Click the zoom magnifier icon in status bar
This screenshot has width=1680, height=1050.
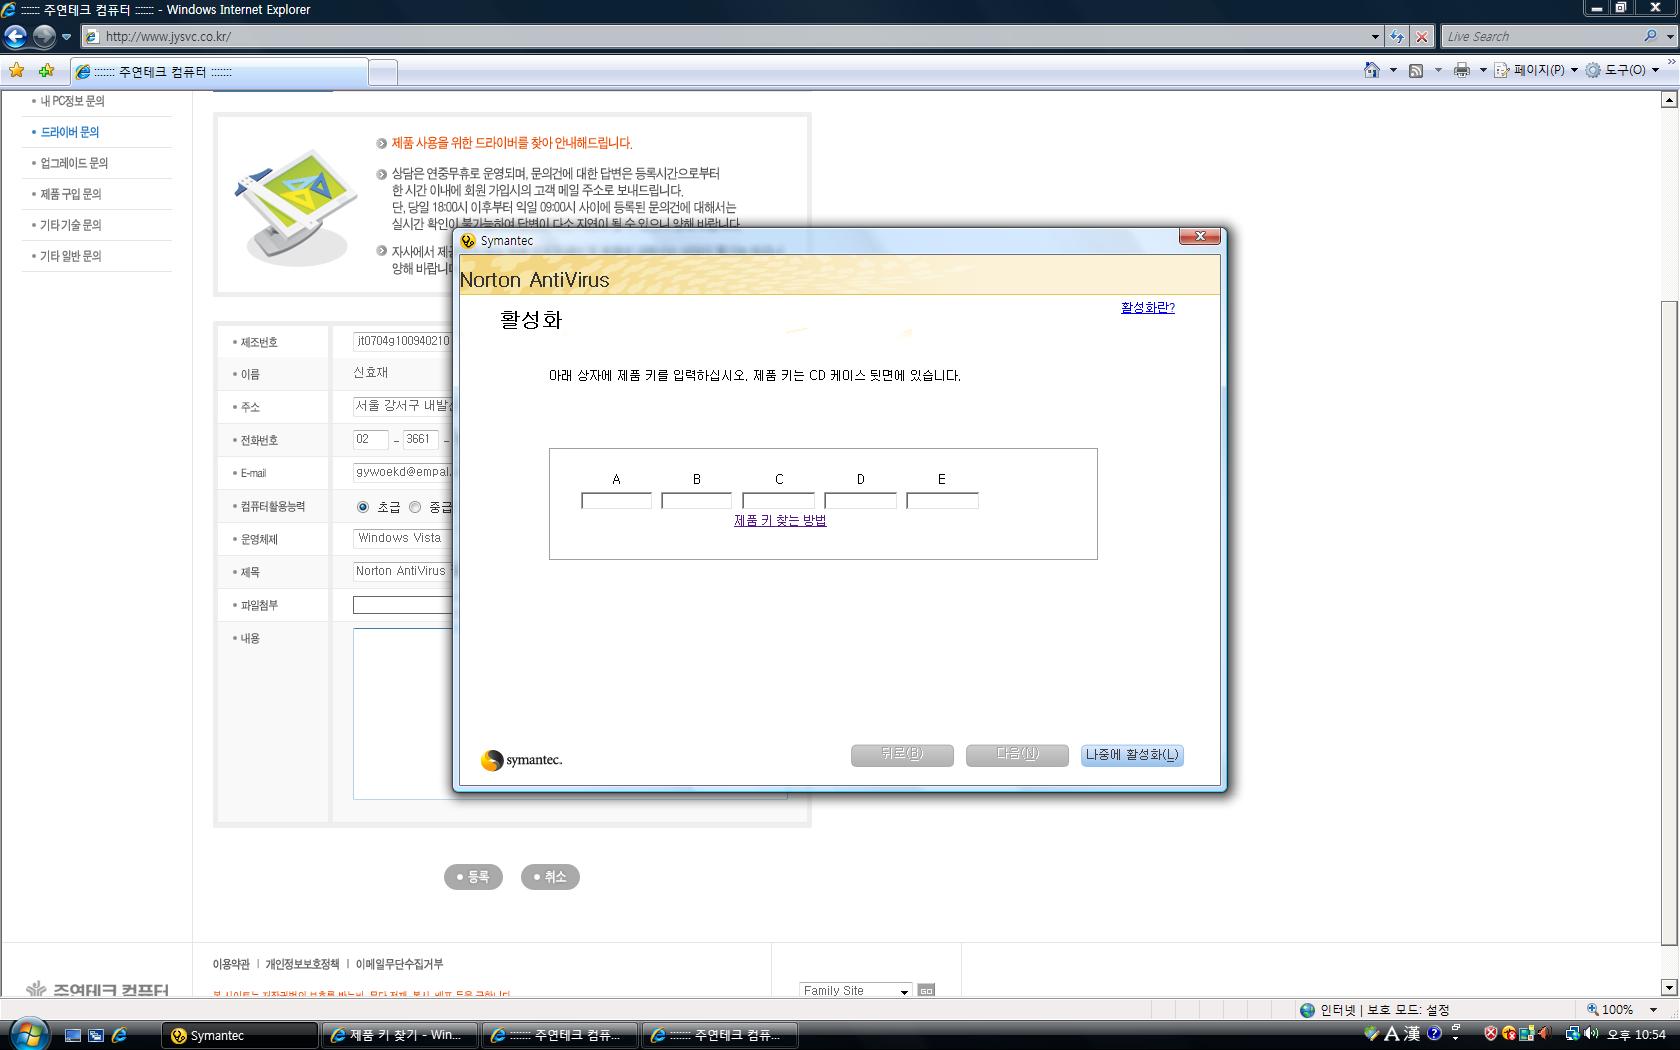pos(1593,1010)
